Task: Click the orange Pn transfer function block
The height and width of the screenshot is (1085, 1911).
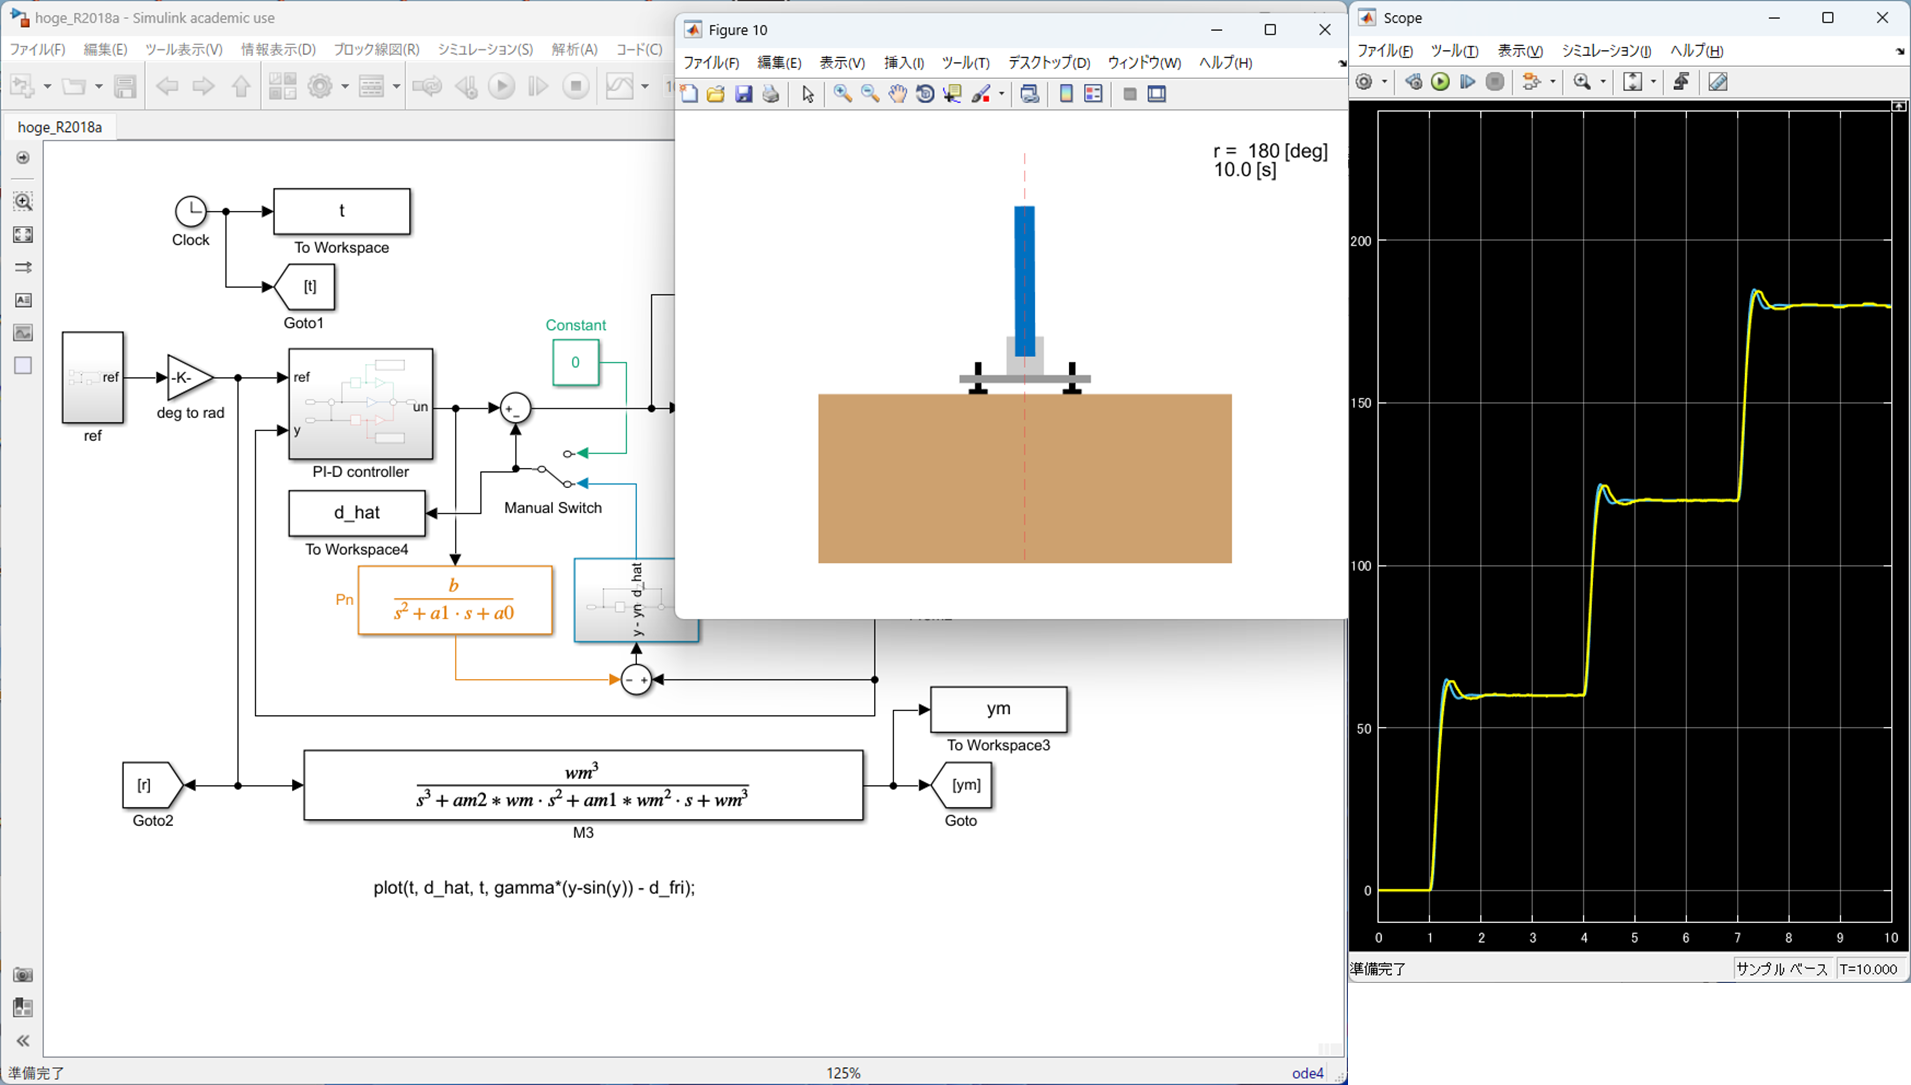Action: 455,600
